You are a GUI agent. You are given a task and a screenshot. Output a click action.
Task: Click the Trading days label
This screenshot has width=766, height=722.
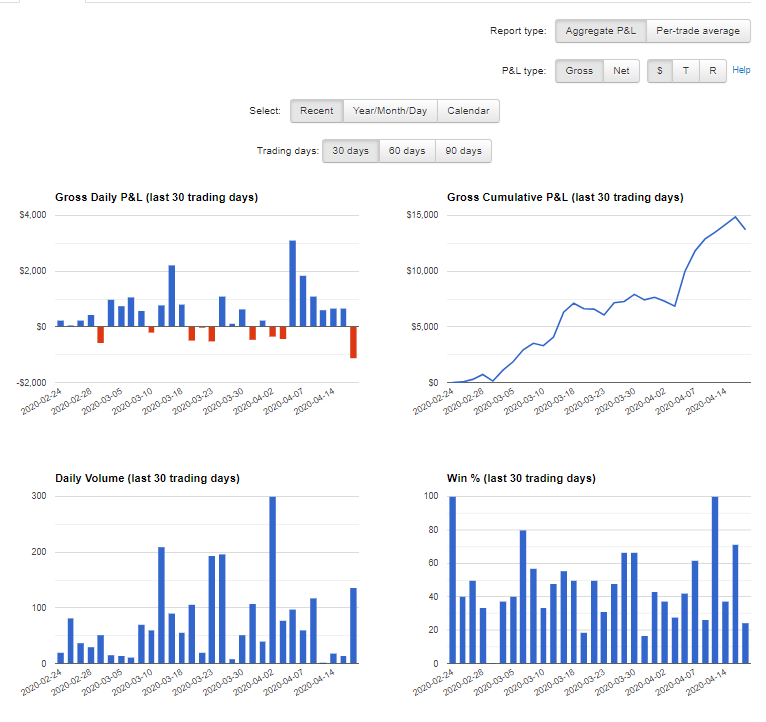click(288, 151)
